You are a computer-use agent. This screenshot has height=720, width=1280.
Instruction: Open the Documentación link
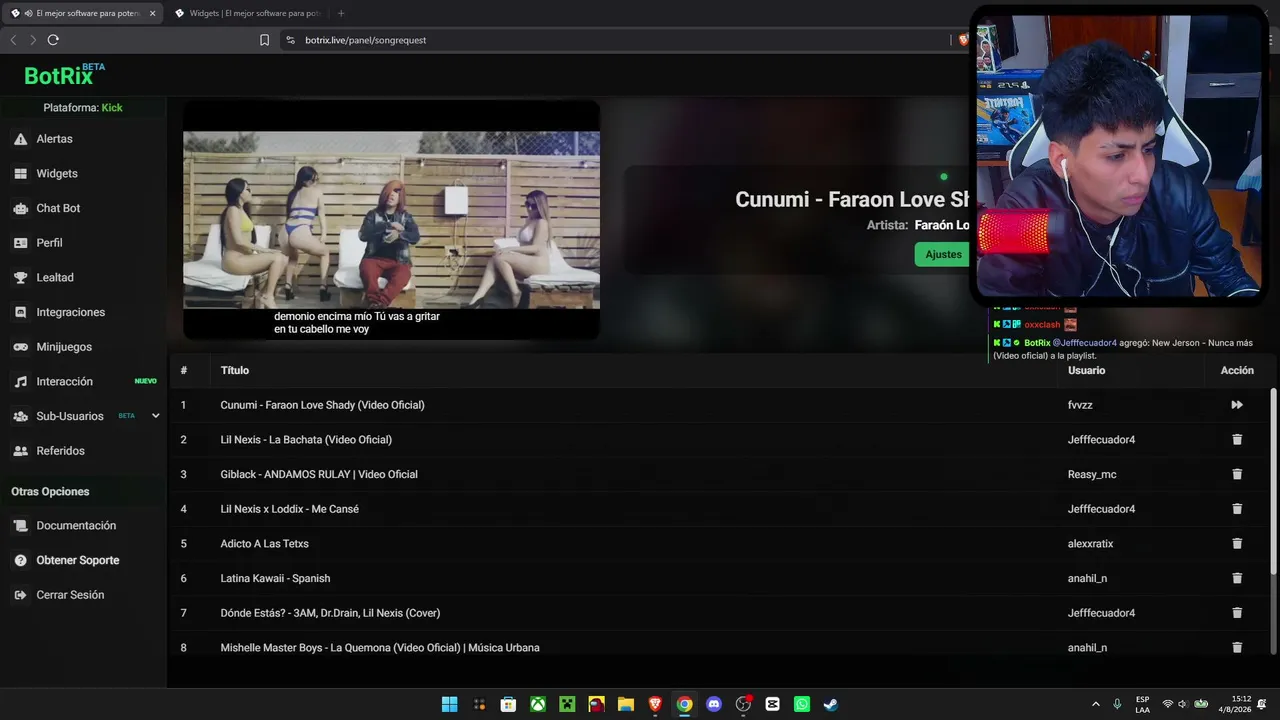pos(76,526)
